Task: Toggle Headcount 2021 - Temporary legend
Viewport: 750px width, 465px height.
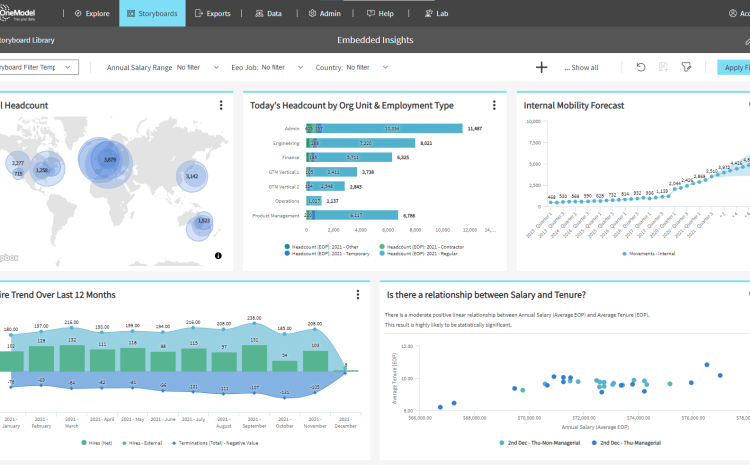Action: click(327, 254)
